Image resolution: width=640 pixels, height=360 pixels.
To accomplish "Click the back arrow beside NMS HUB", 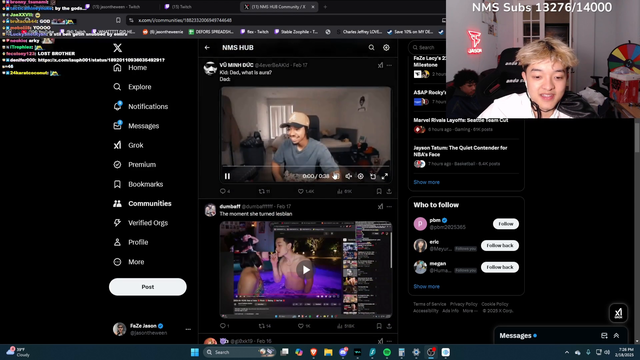I will 207,48.
